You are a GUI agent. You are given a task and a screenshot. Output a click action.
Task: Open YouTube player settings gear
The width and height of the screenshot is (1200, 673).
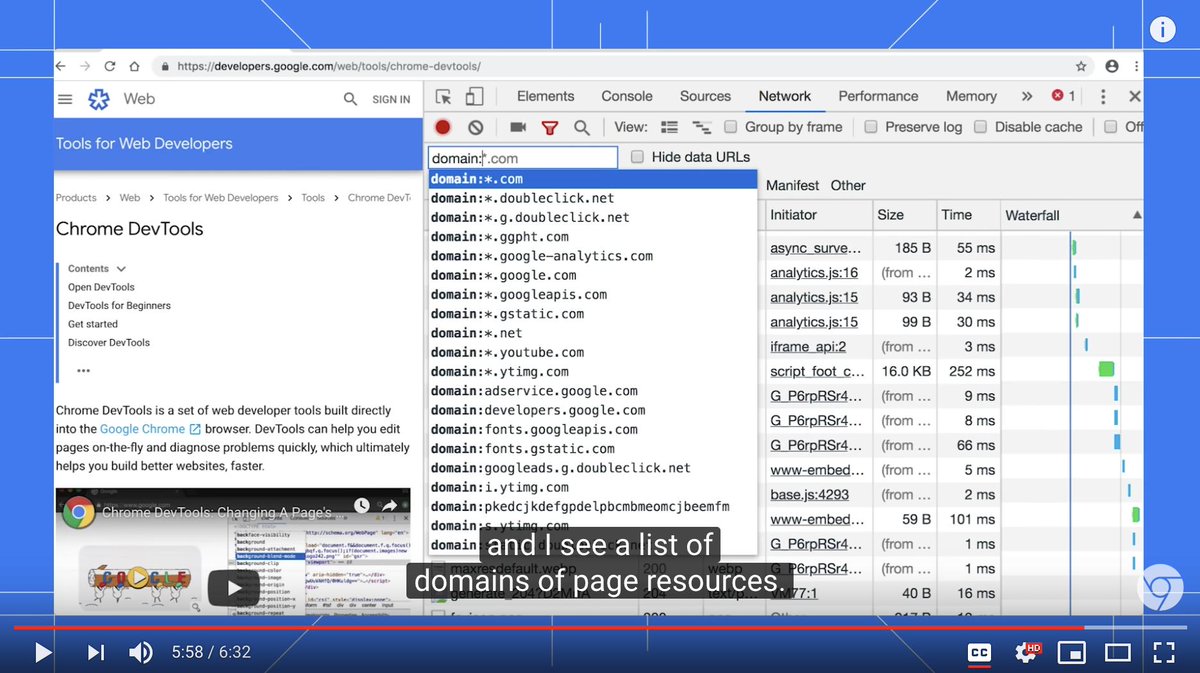point(1025,653)
